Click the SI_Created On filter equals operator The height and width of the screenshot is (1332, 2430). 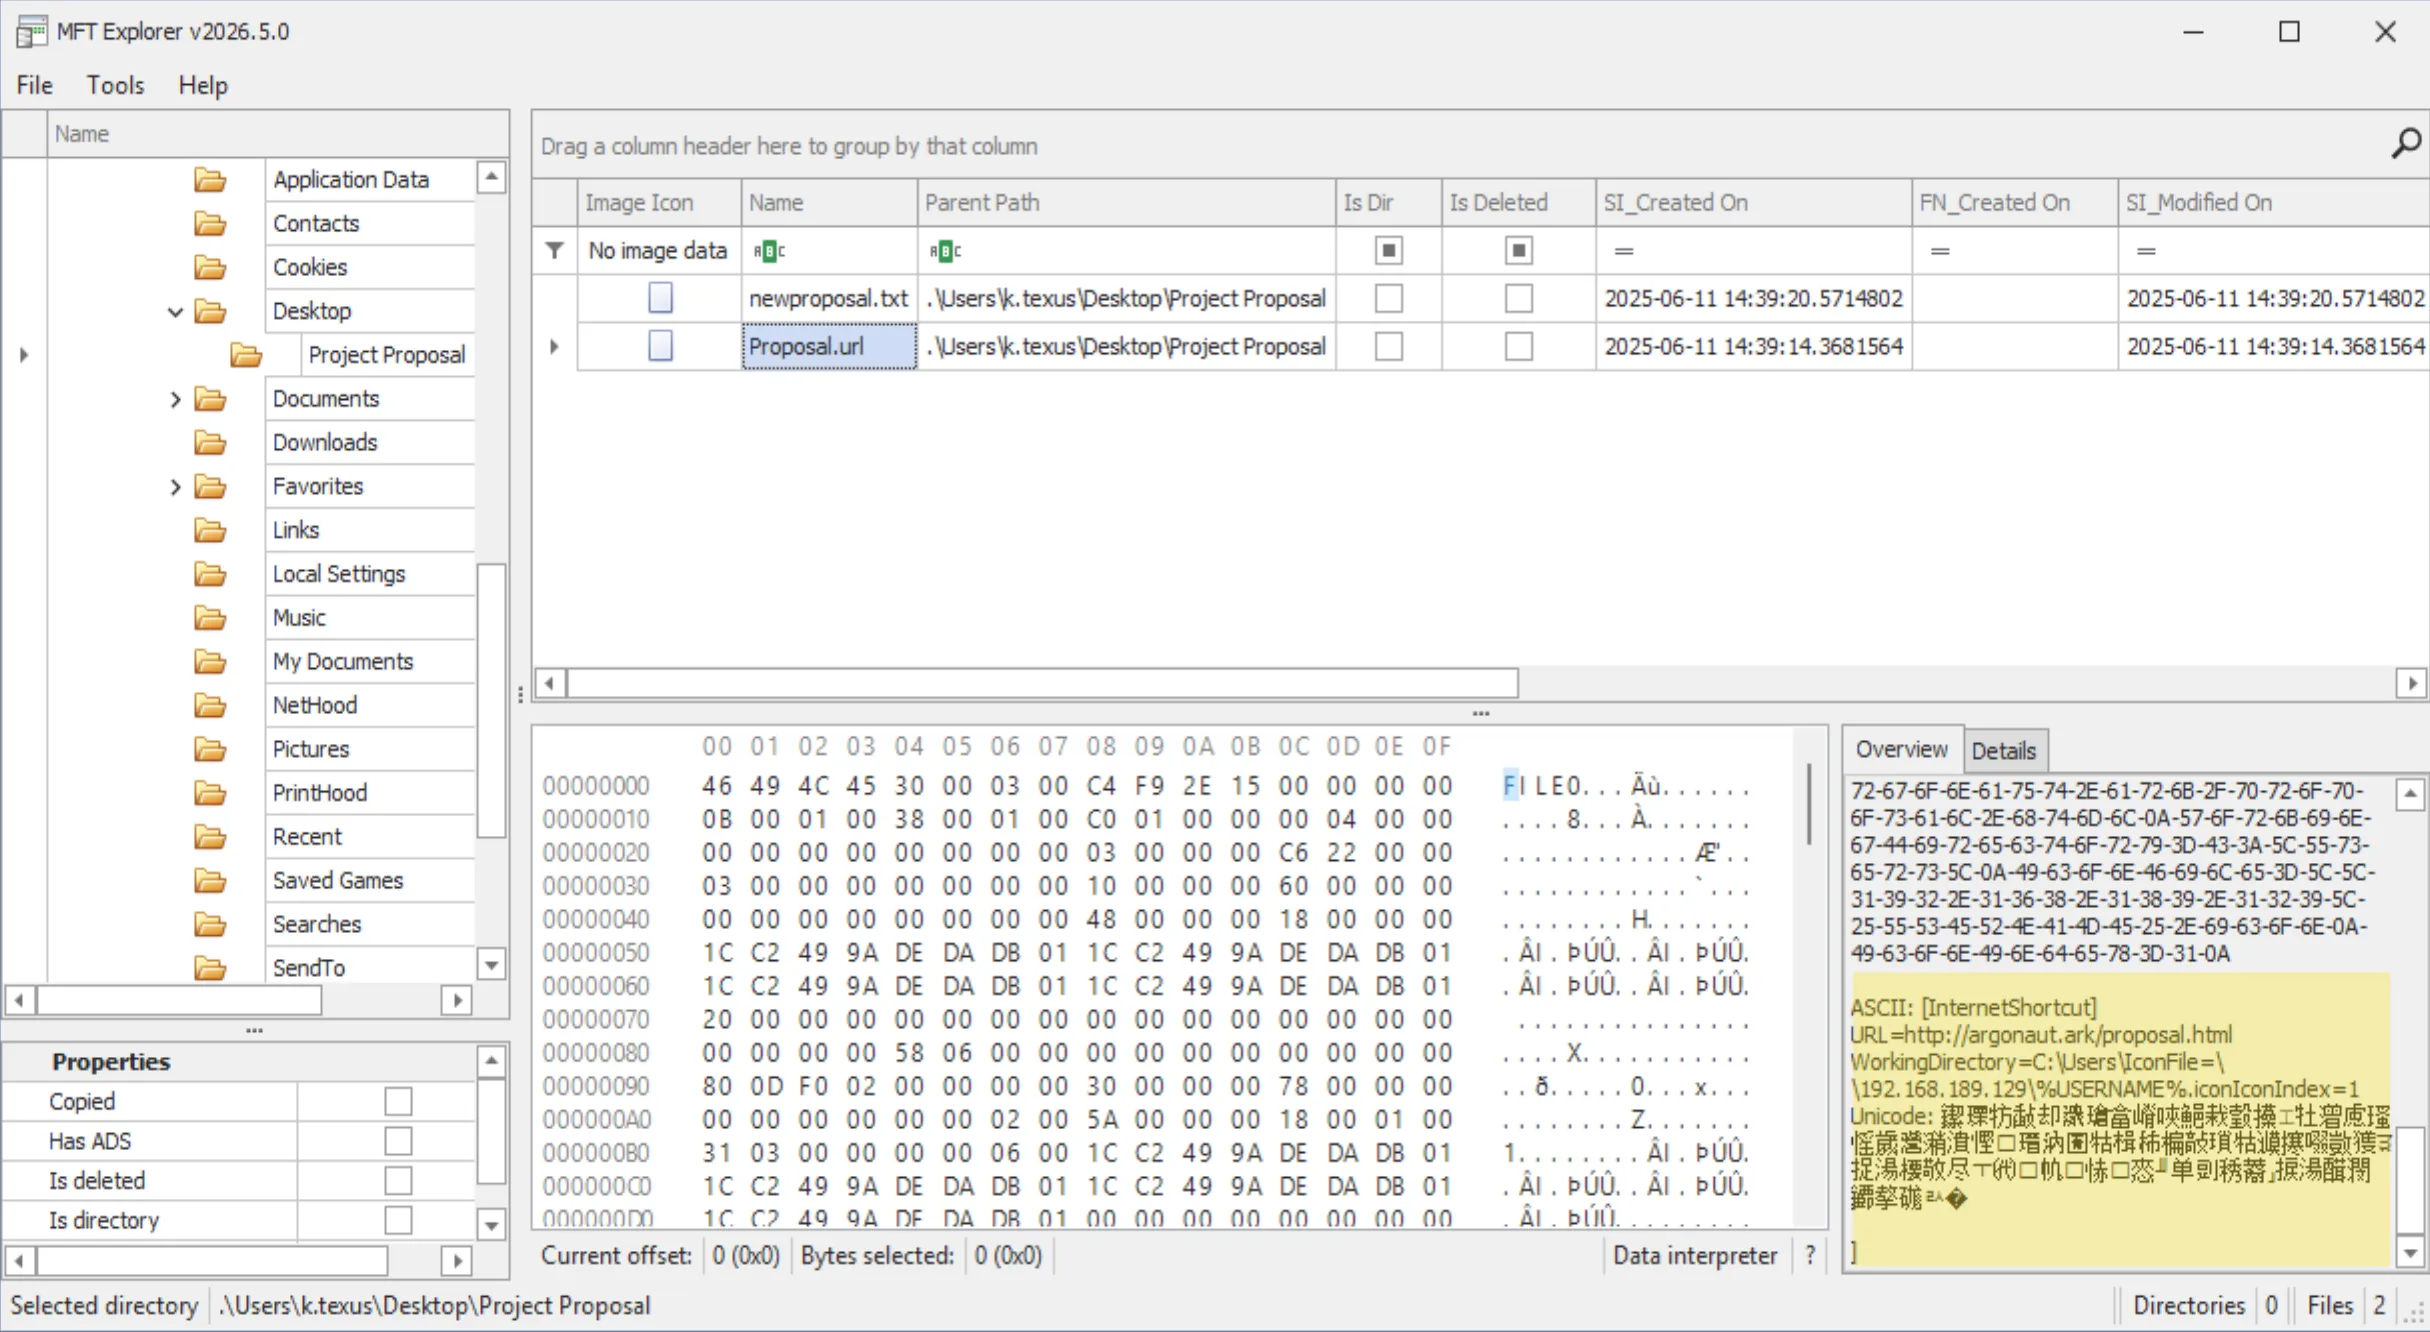point(1624,251)
